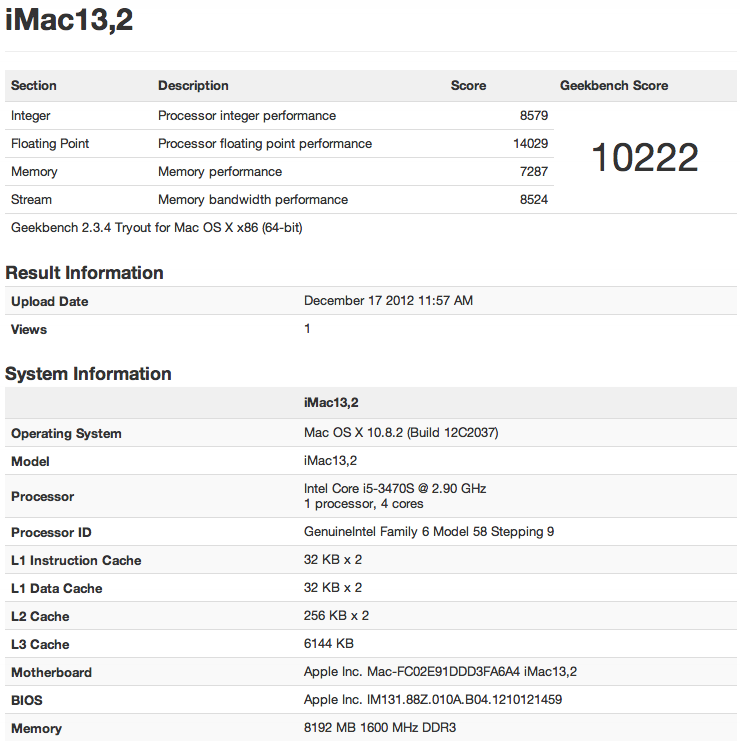740x748 pixels.
Task: Click the L2 Cache label
Action: (40, 617)
